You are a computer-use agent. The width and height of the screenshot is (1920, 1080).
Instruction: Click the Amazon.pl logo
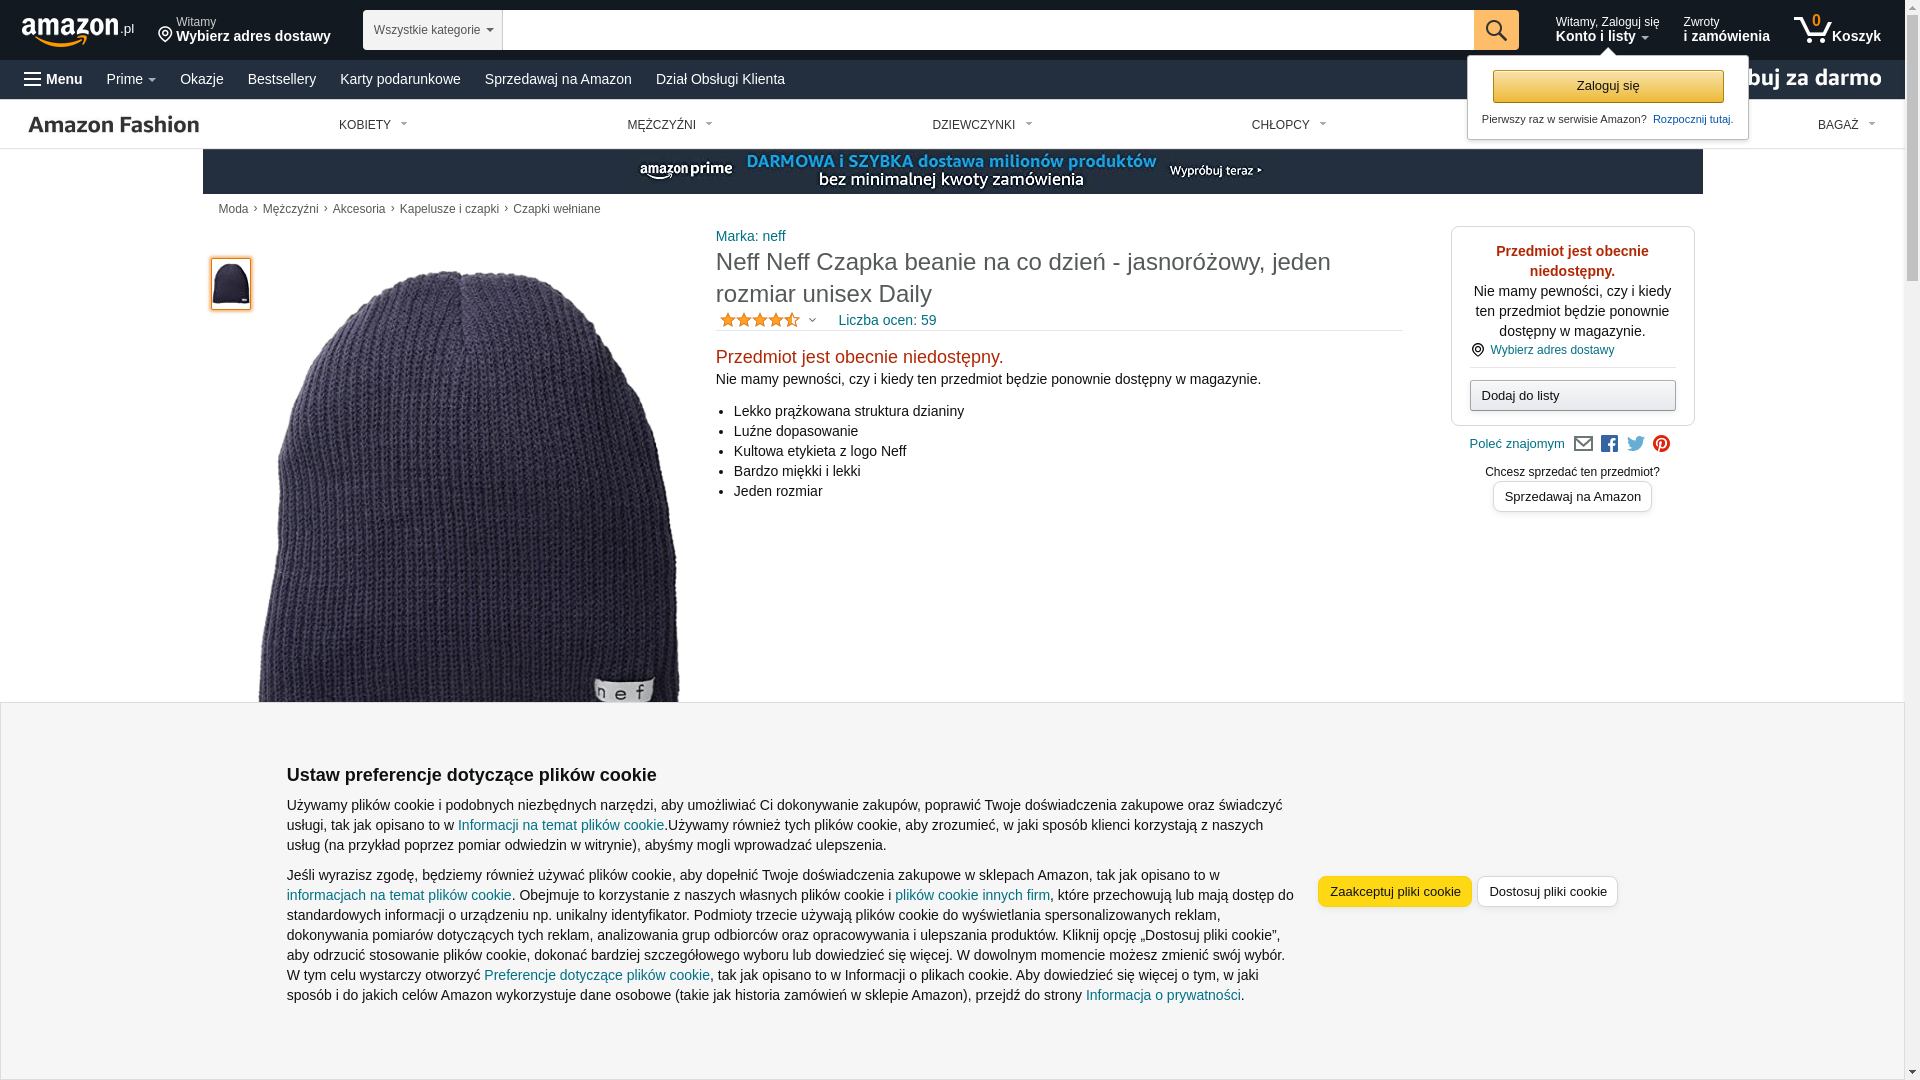(x=78, y=31)
